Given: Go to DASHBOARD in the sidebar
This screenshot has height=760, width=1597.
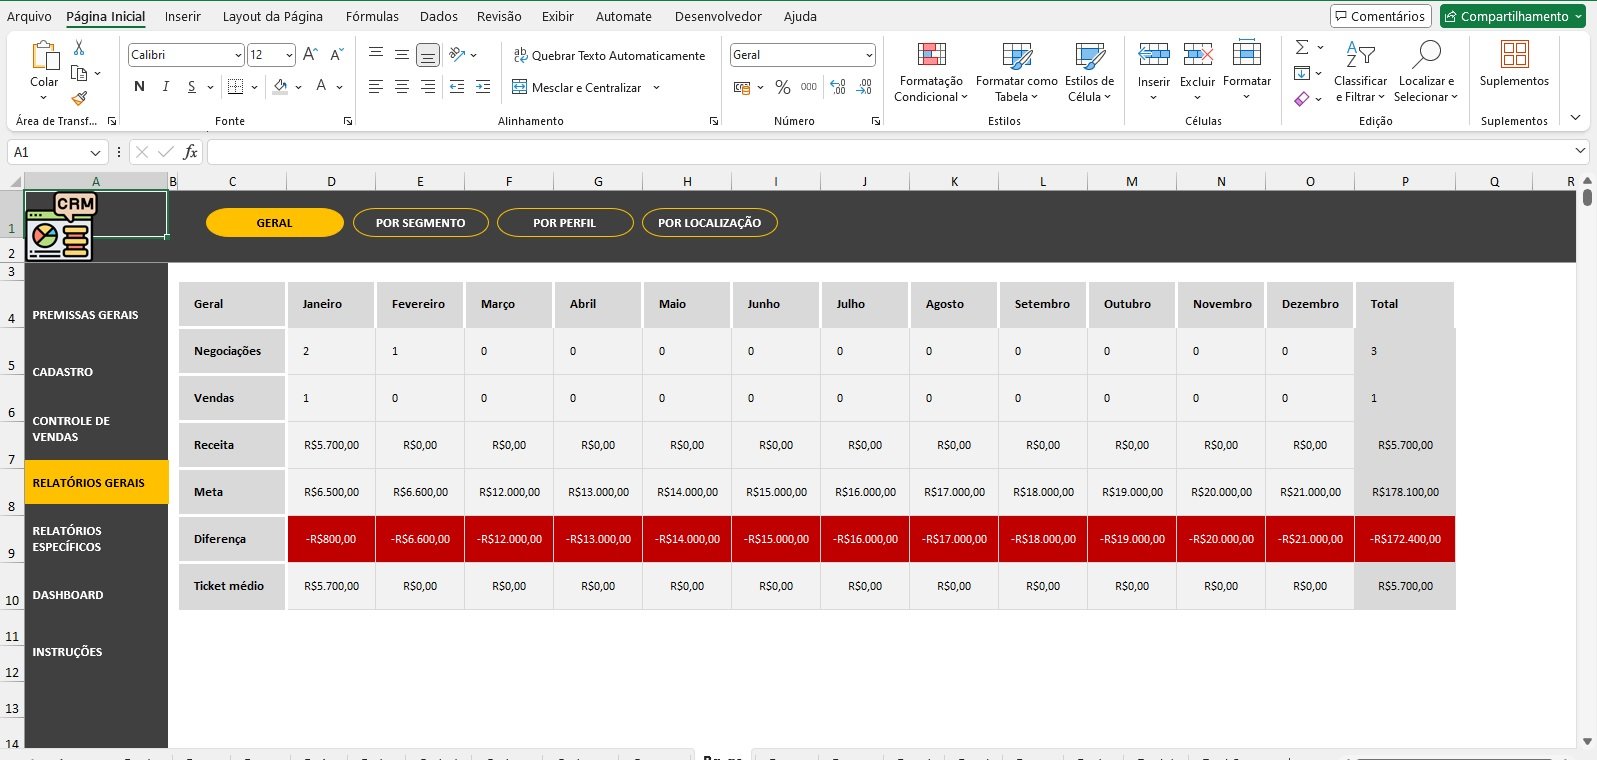Looking at the screenshot, I should (x=68, y=595).
